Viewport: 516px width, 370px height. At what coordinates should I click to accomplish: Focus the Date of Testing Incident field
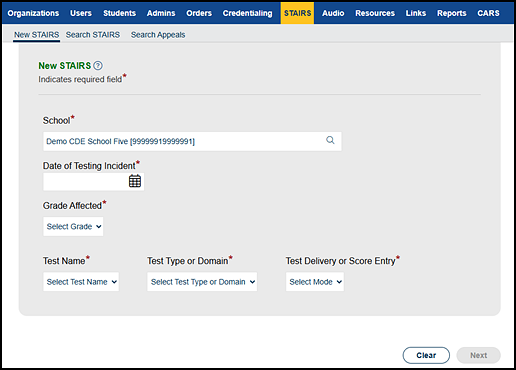coord(86,182)
